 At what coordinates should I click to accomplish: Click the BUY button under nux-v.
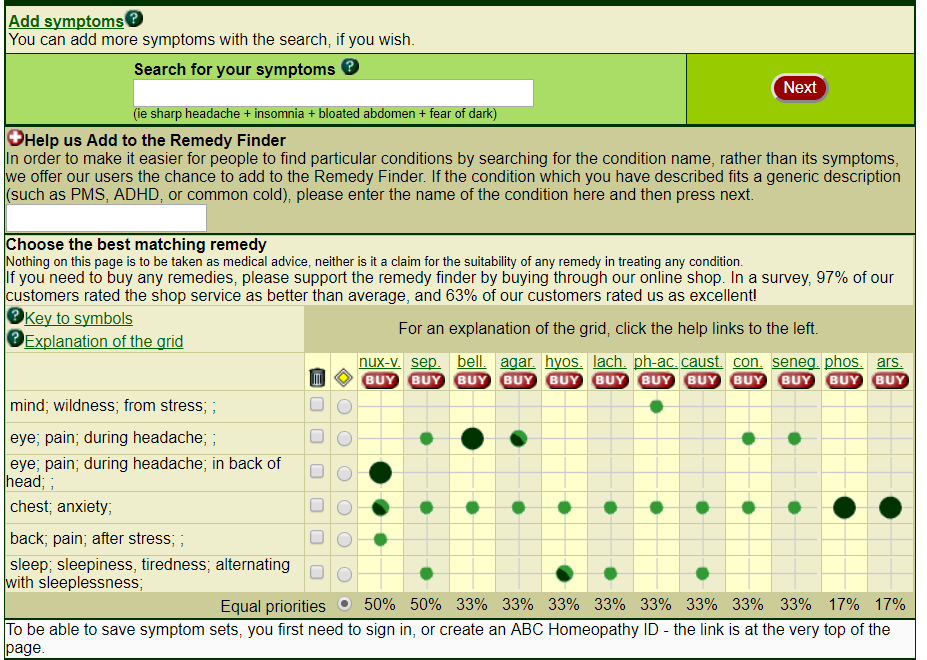(380, 380)
